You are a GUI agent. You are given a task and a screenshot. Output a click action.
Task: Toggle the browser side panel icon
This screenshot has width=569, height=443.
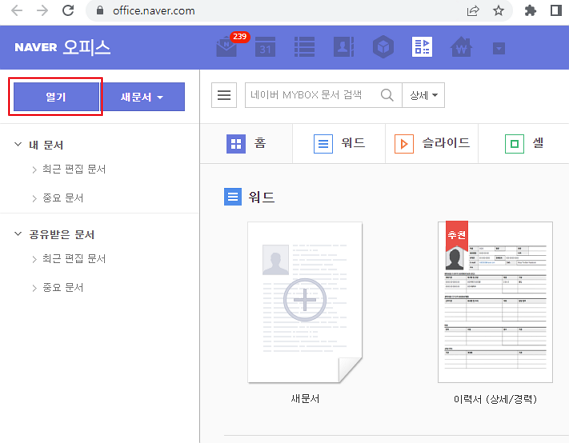coord(556,11)
